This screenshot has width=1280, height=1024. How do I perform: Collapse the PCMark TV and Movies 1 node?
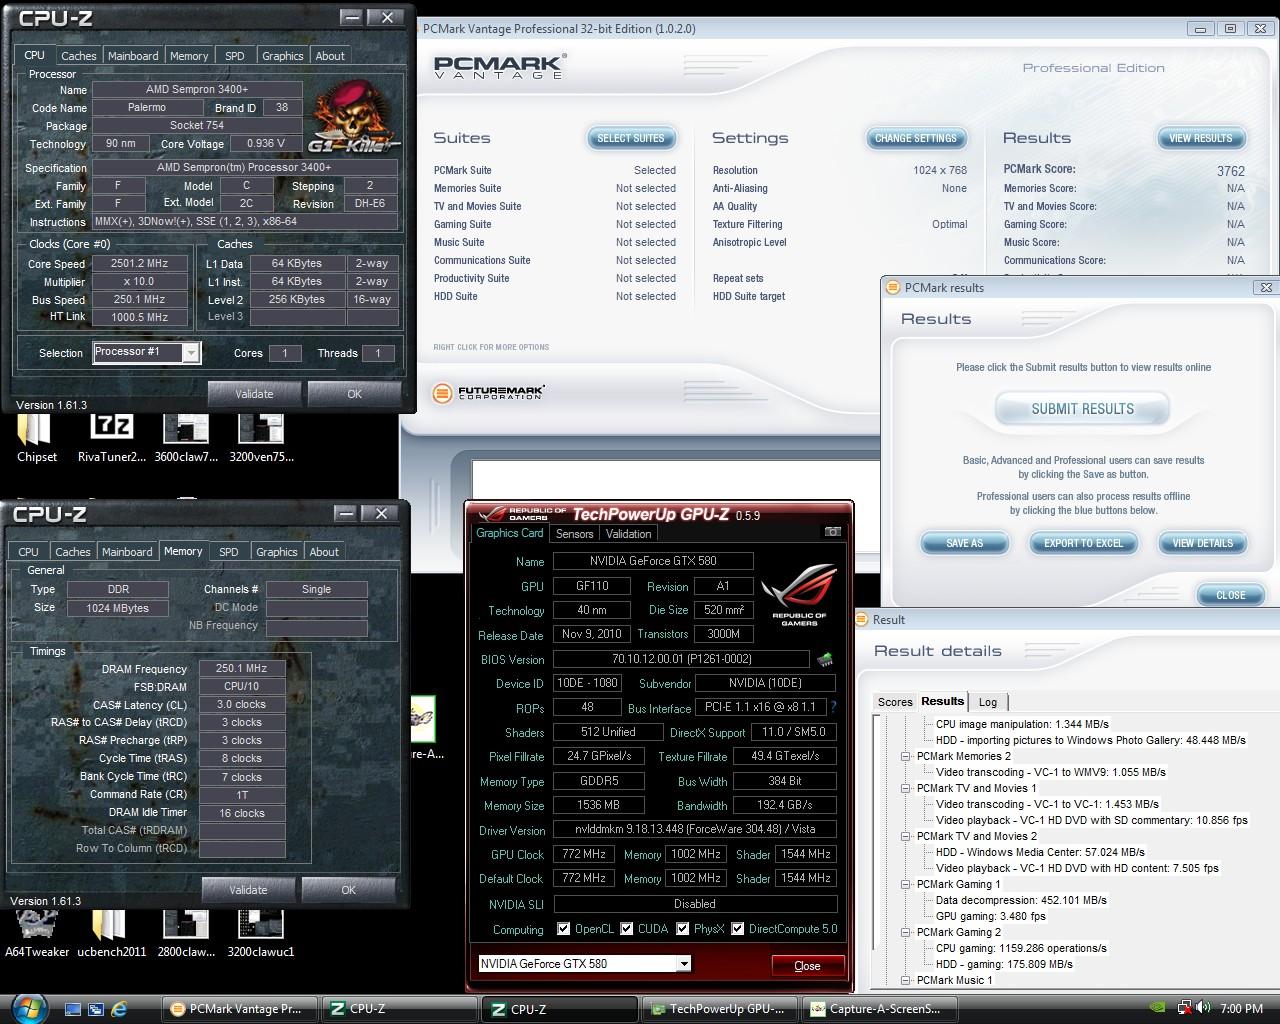(x=906, y=788)
